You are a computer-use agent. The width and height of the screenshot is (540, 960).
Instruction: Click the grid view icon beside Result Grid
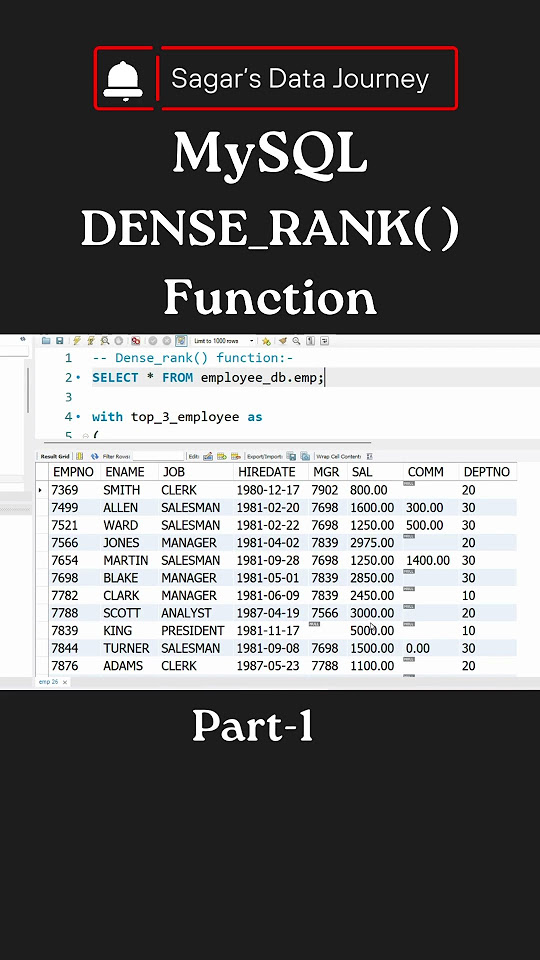click(x=80, y=456)
